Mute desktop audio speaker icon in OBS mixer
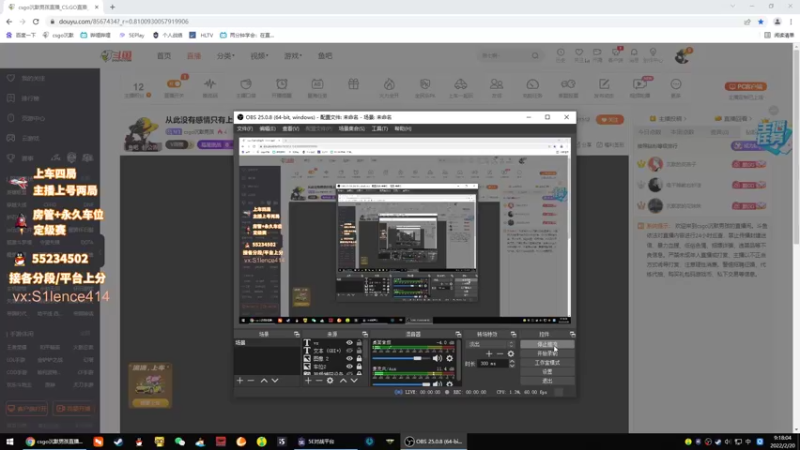This screenshot has height=450, width=800. pyautogui.click(x=437, y=359)
